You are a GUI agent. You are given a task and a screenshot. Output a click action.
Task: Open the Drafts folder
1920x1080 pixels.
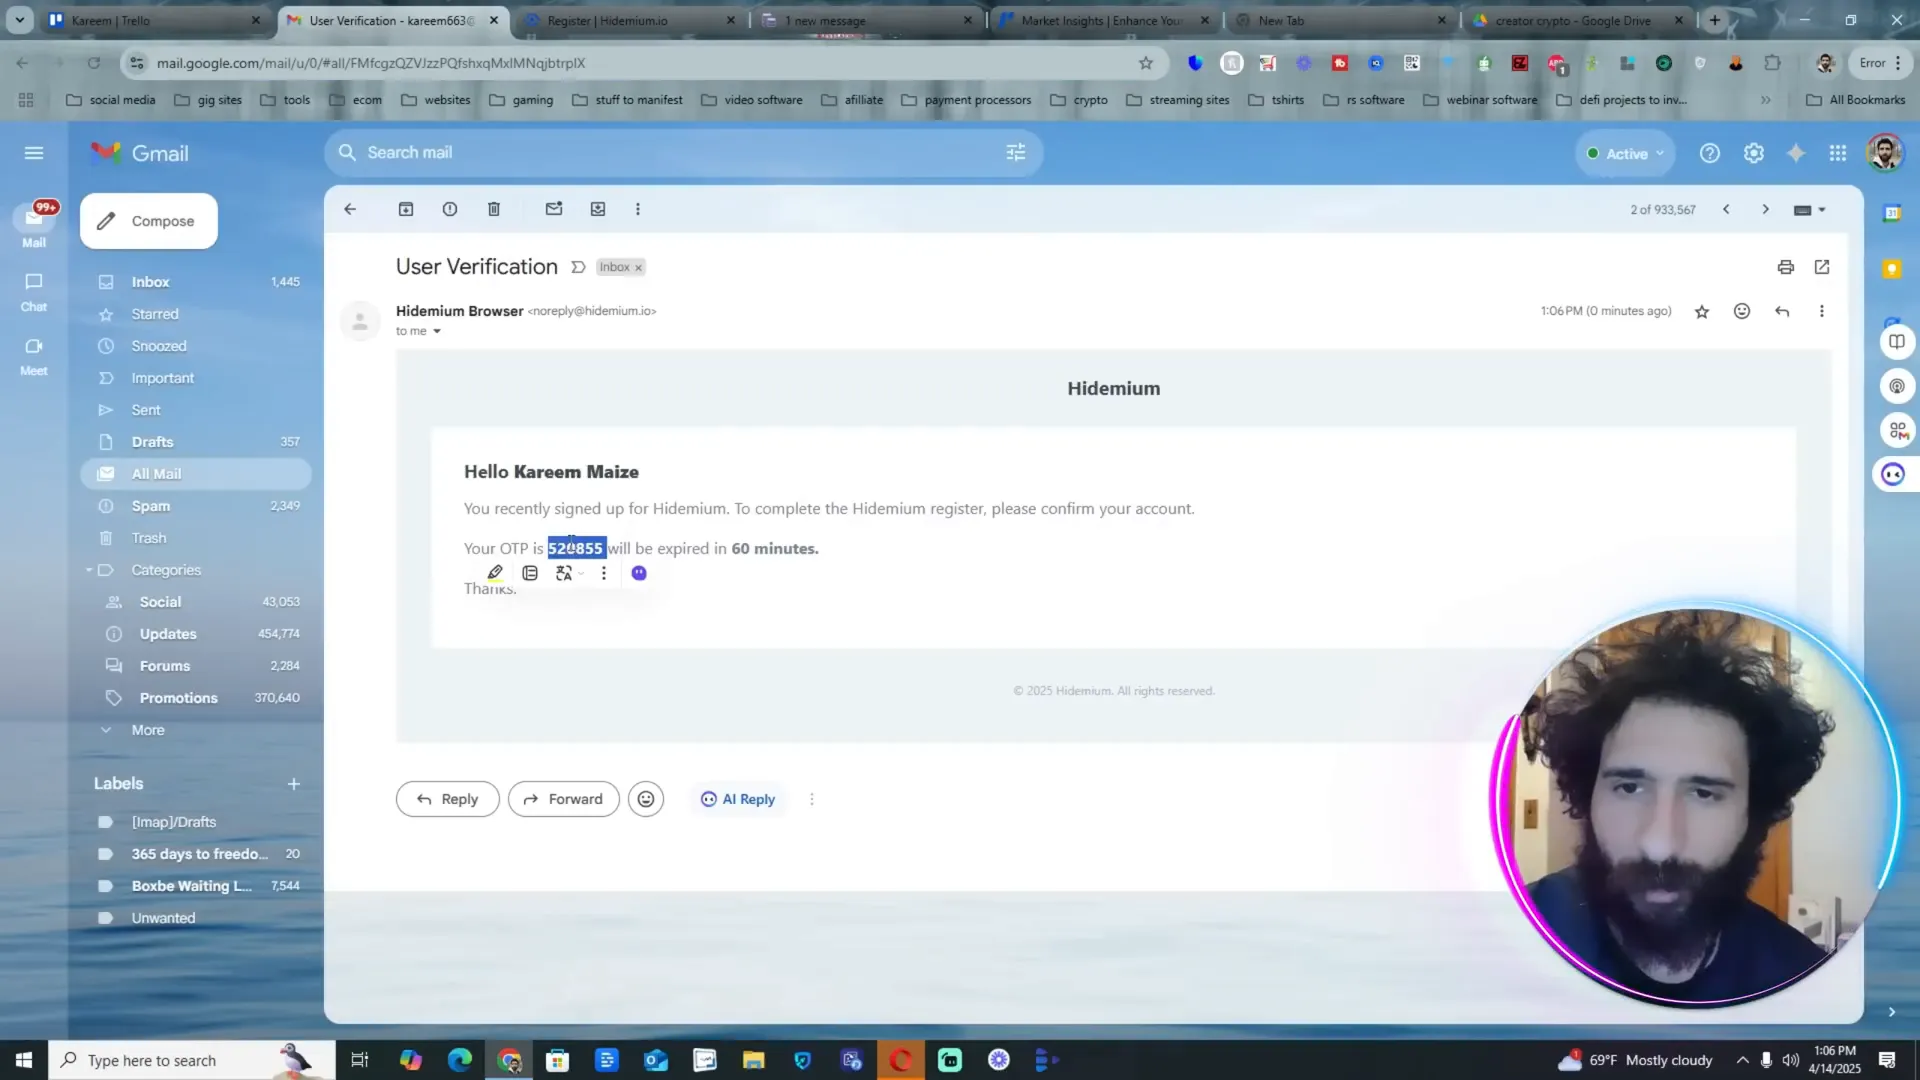(x=196, y=442)
